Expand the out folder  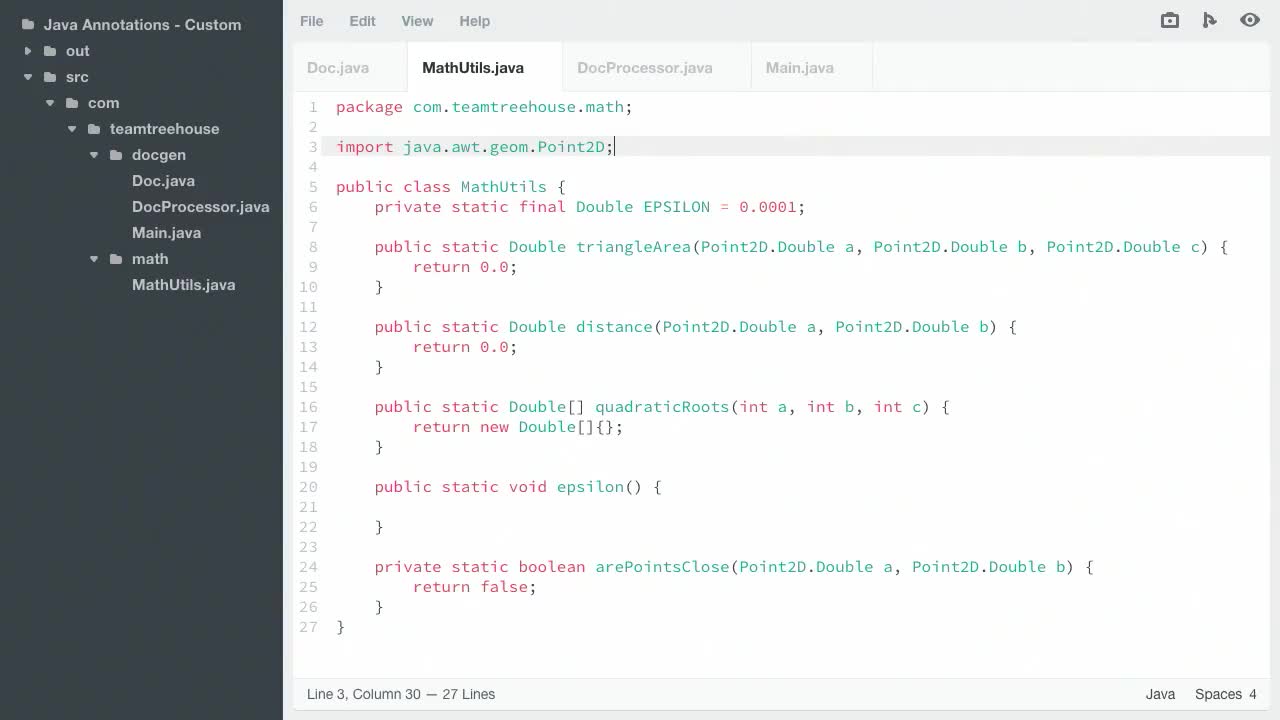click(x=26, y=51)
